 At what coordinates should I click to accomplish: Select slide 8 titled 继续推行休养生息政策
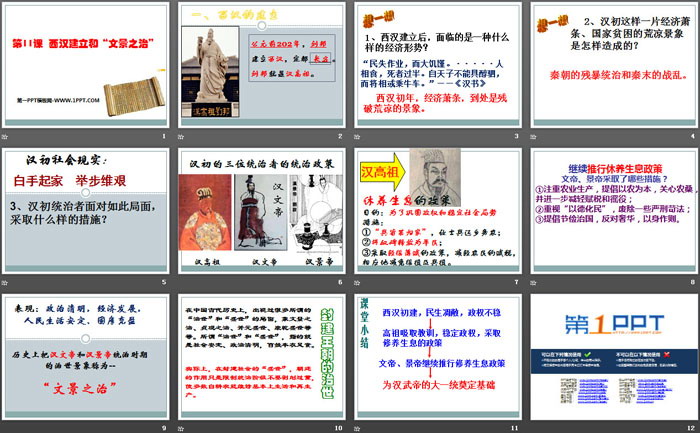(615, 211)
